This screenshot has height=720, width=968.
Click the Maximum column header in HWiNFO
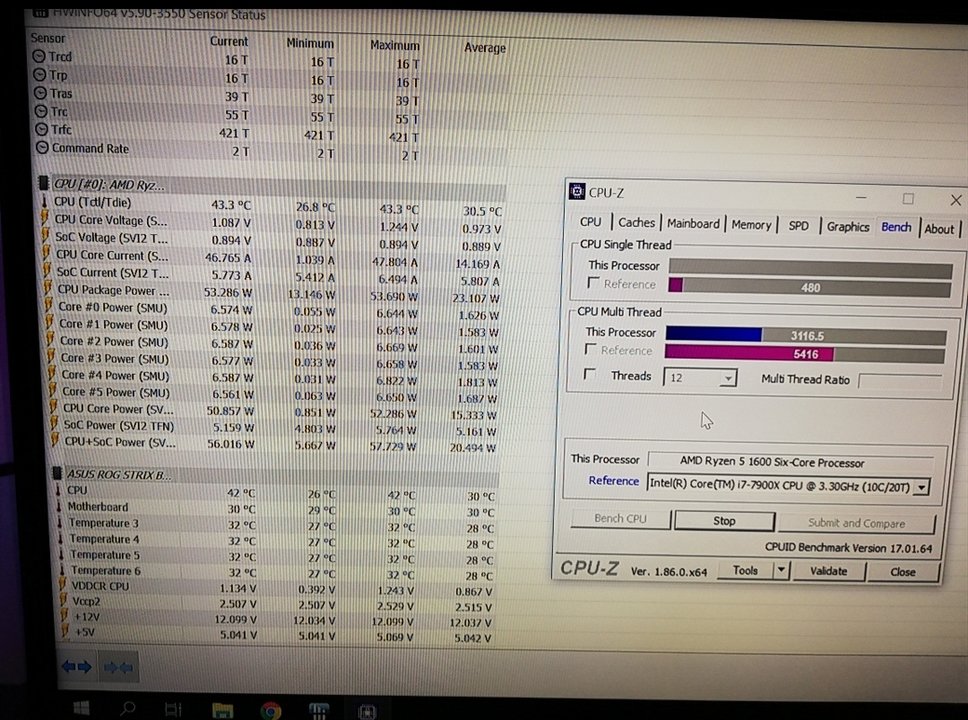(394, 45)
